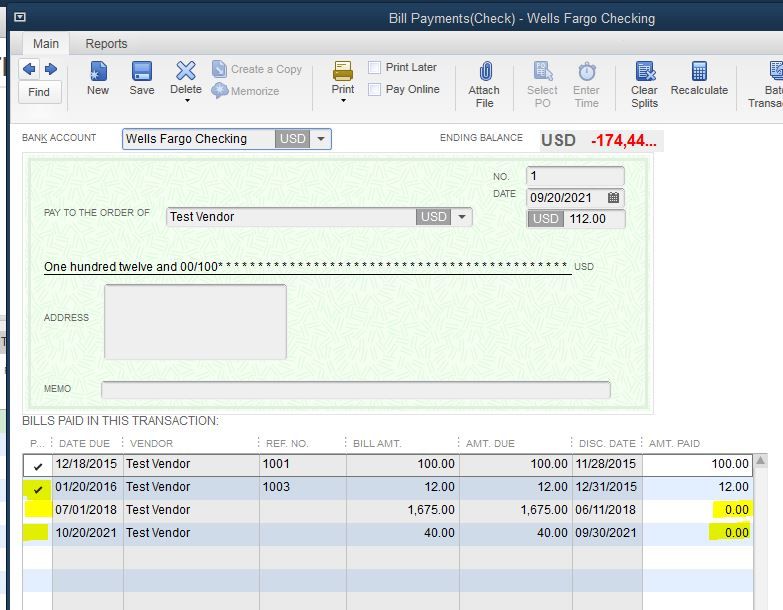783x610 pixels.
Task: Click the Amt. Paid column header
Action: point(674,443)
